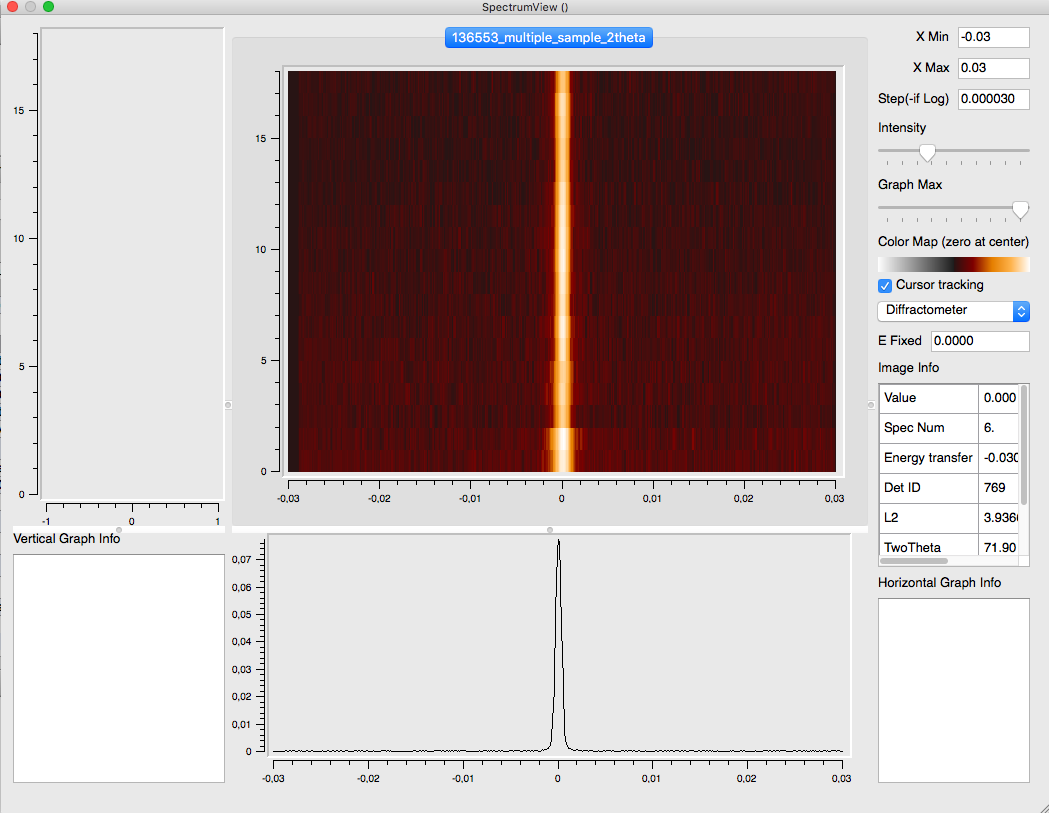
Task: Click the splitter handle left of the heatmap
Action: pos(228,405)
